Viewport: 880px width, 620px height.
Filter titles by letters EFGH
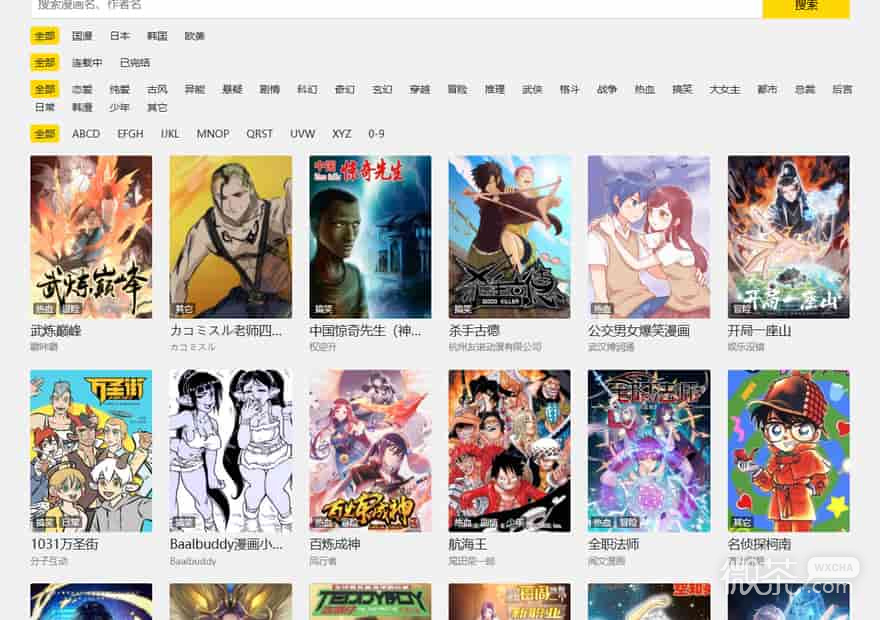(x=130, y=134)
